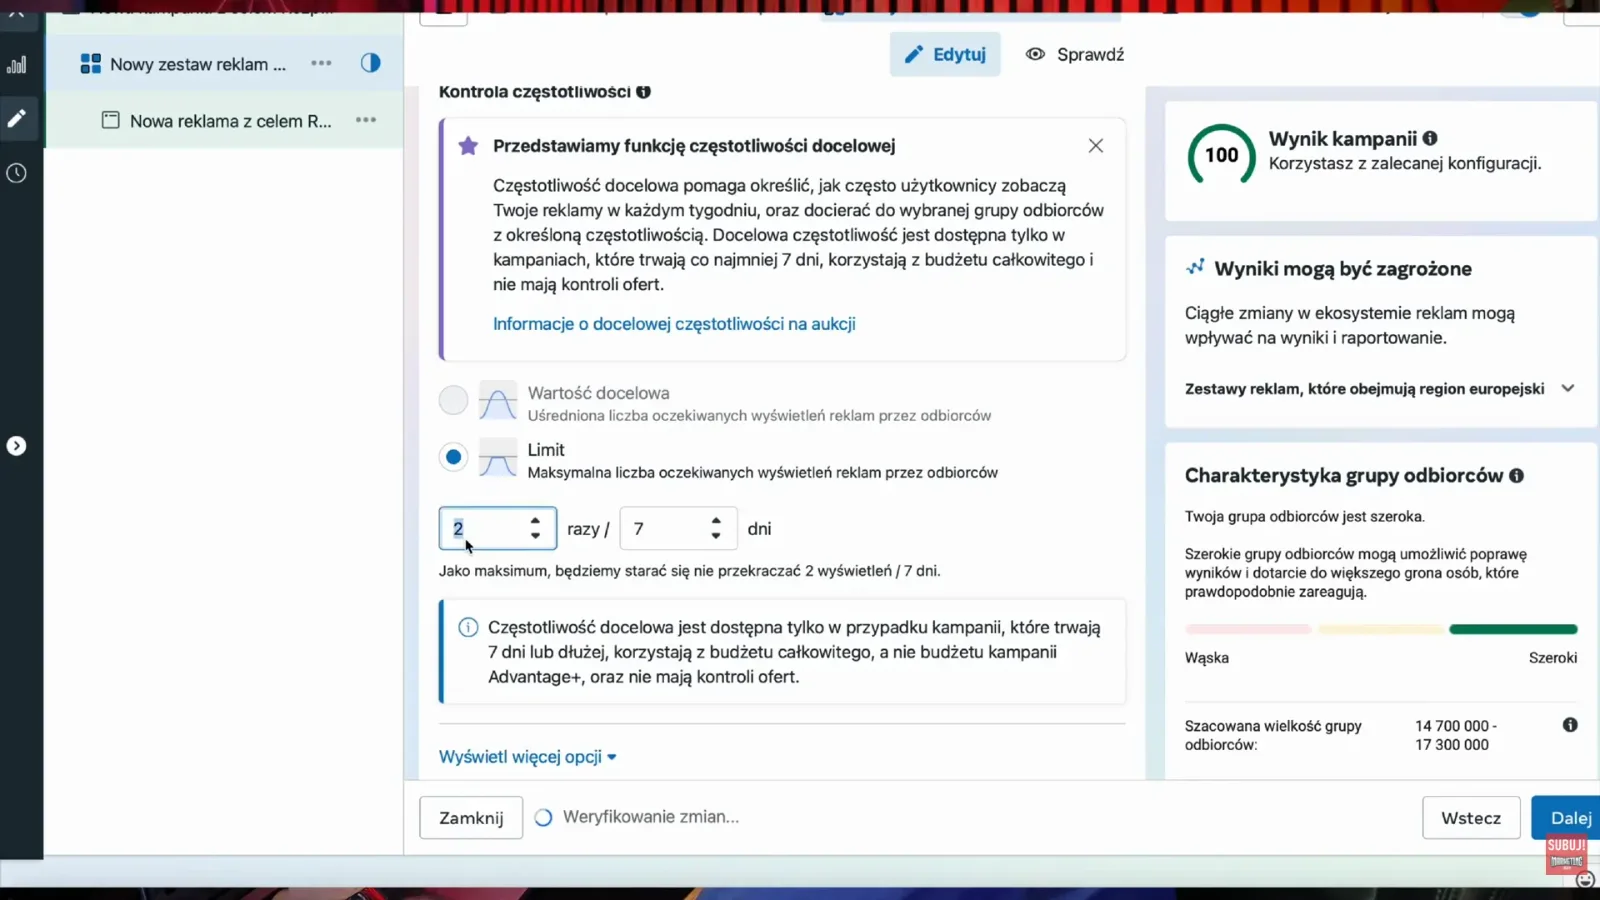
Task: Expand sidebar with the round arrow button
Action: [x=17, y=446]
